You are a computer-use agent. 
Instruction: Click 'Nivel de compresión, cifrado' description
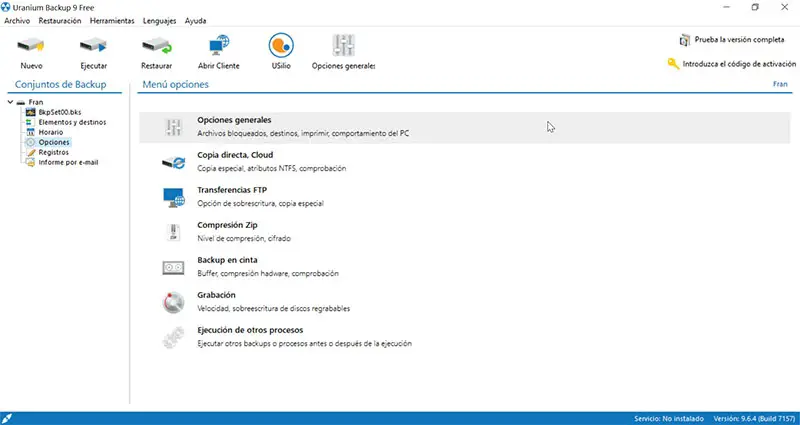click(244, 238)
